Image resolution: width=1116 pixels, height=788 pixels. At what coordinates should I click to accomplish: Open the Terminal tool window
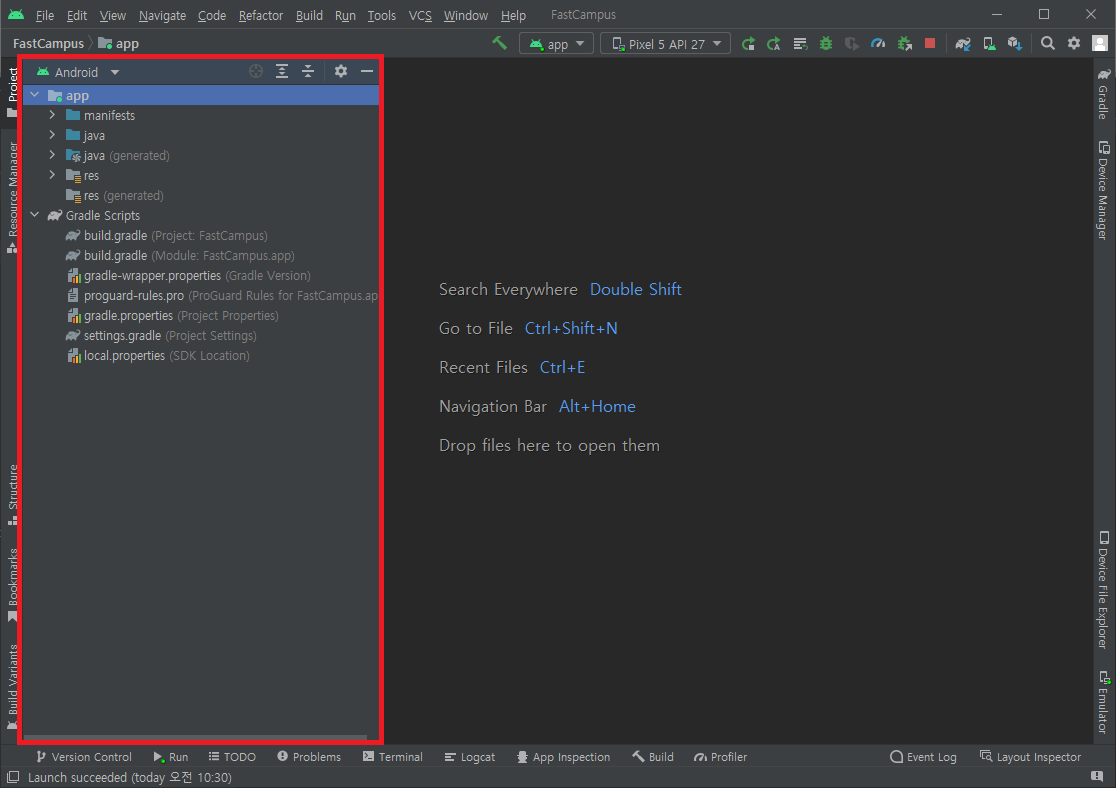(393, 757)
